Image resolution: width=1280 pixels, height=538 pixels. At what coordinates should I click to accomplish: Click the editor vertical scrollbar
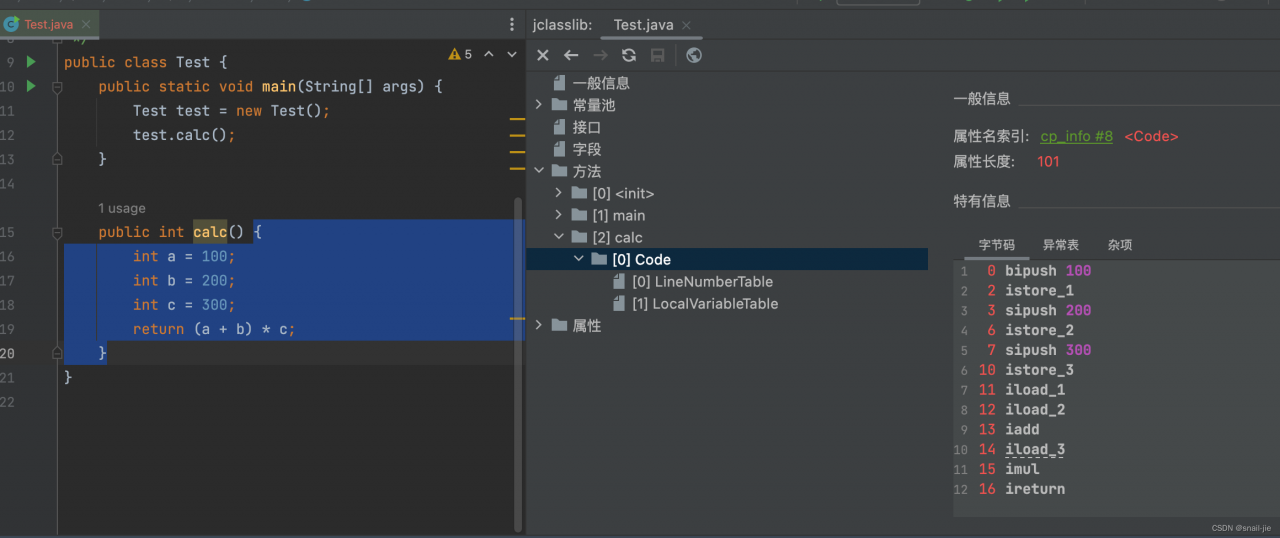(x=518, y=360)
